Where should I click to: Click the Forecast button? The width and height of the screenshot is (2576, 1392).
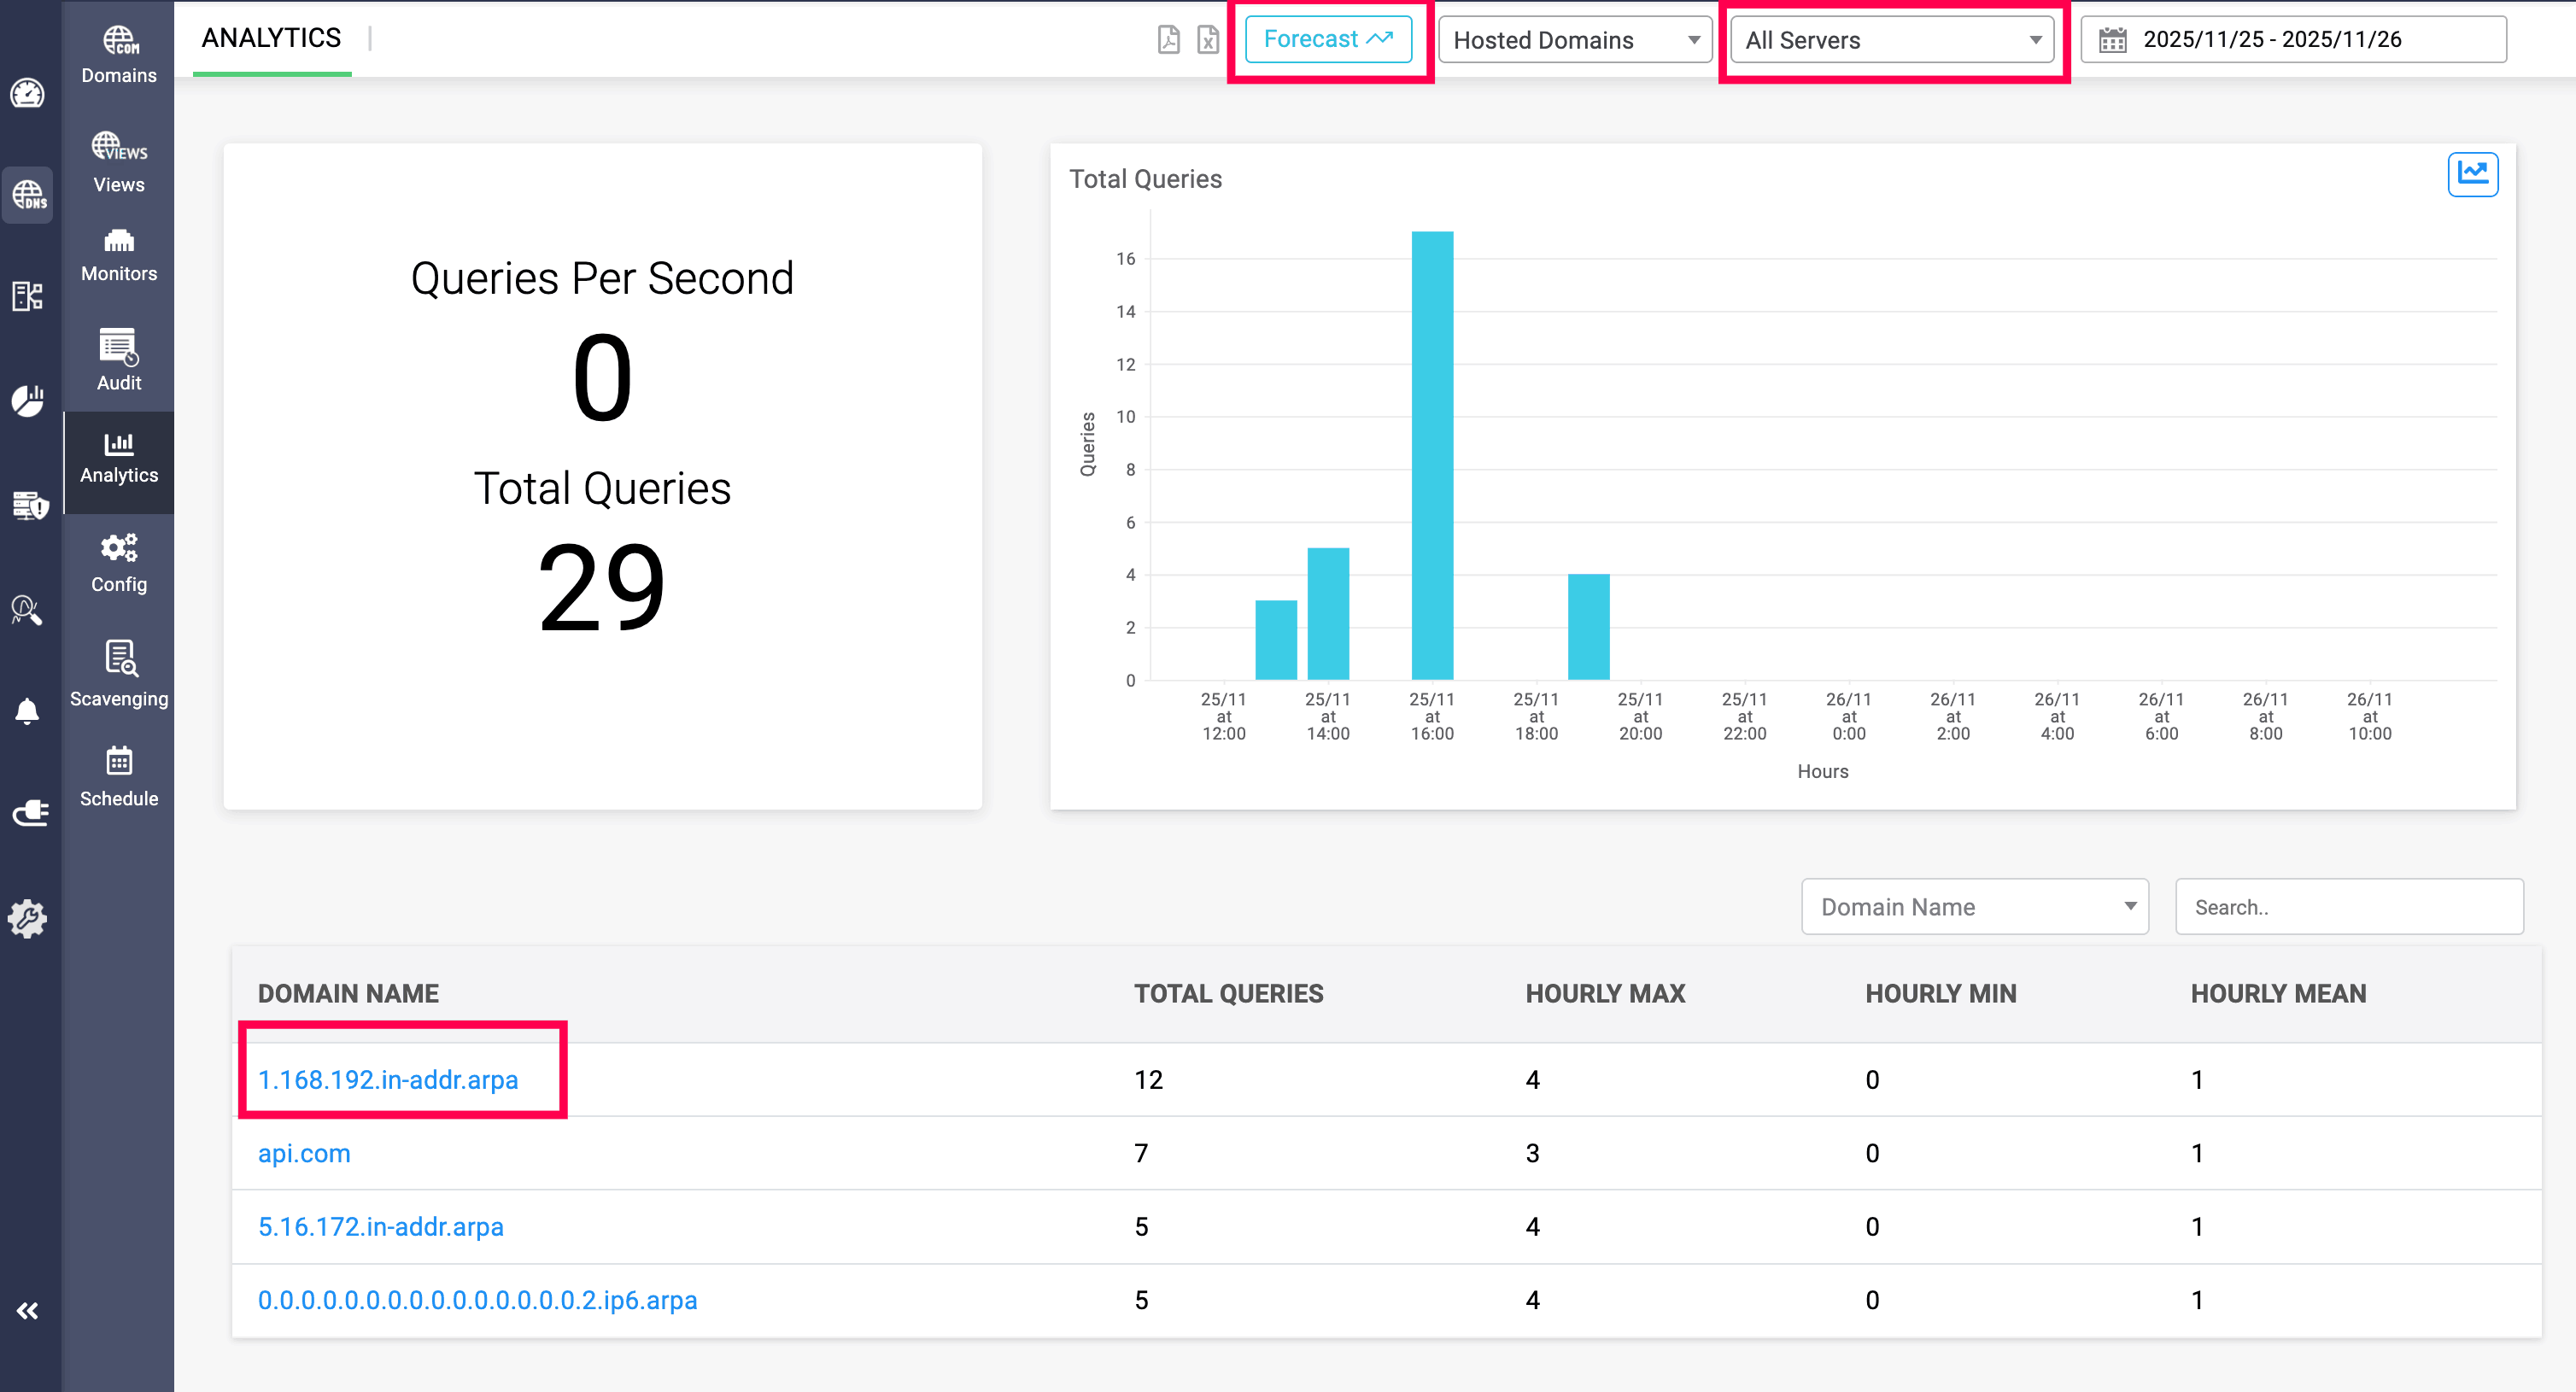(1327, 39)
